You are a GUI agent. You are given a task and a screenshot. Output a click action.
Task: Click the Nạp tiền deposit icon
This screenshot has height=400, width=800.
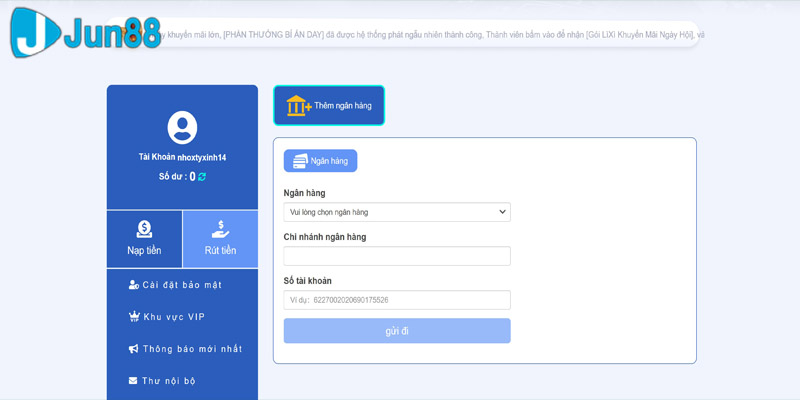click(x=144, y=230)
